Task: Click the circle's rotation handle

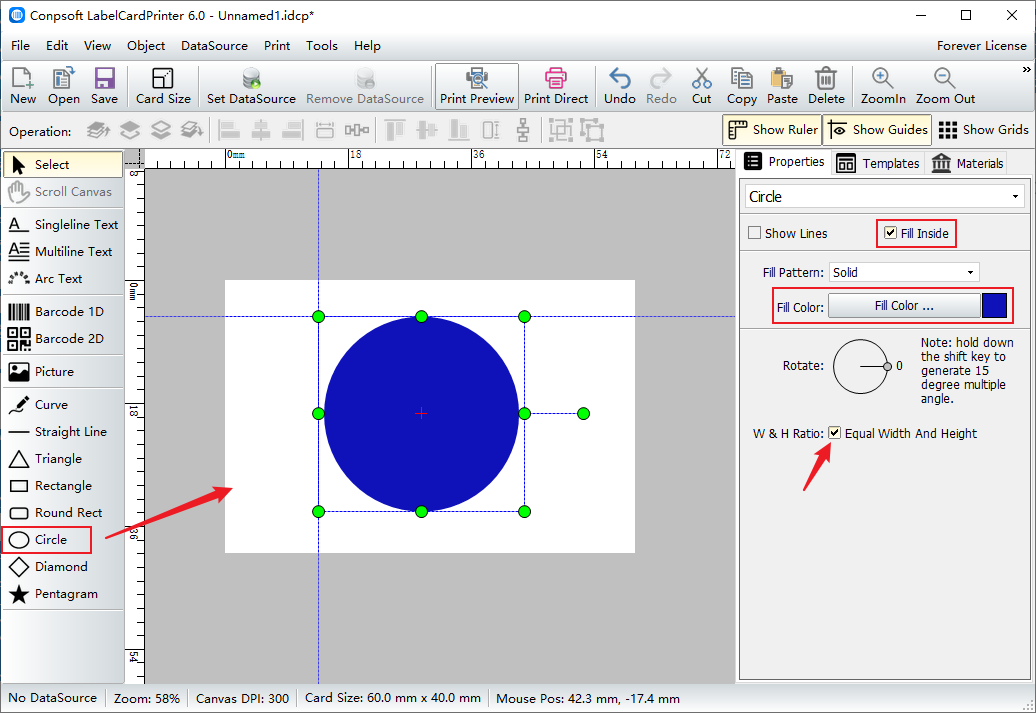Action: point(583,414)
